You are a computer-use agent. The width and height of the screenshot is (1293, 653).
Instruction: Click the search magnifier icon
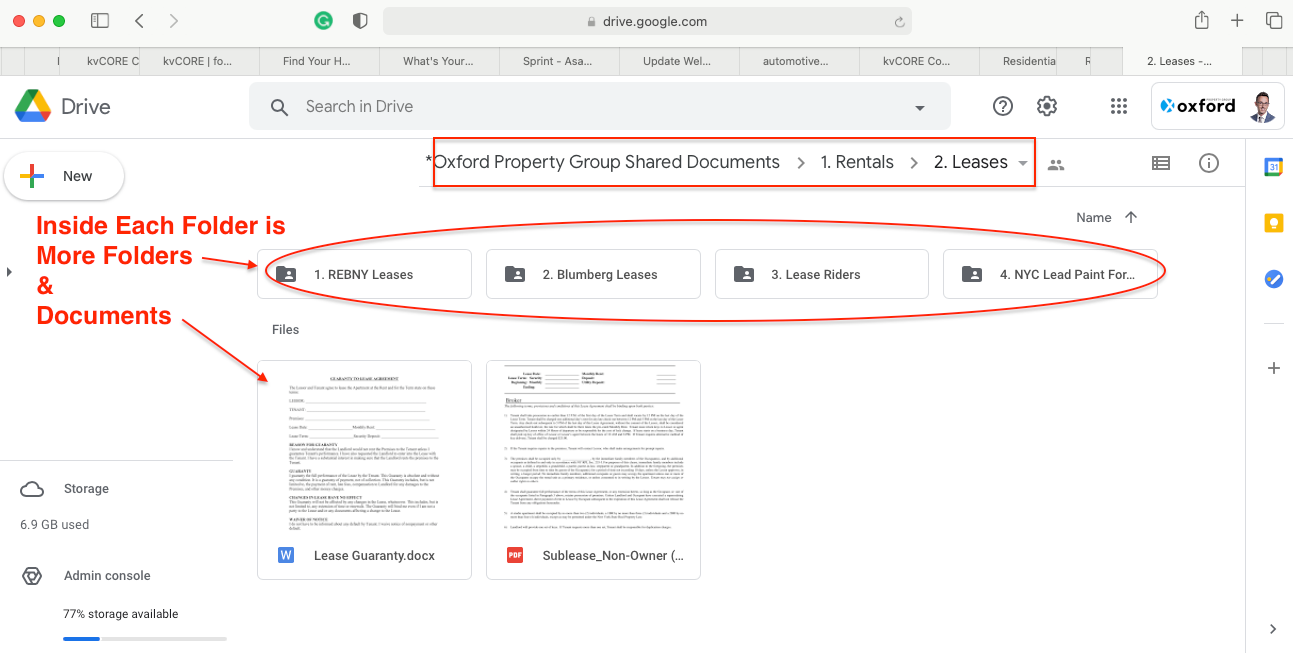tap(280, 107)
